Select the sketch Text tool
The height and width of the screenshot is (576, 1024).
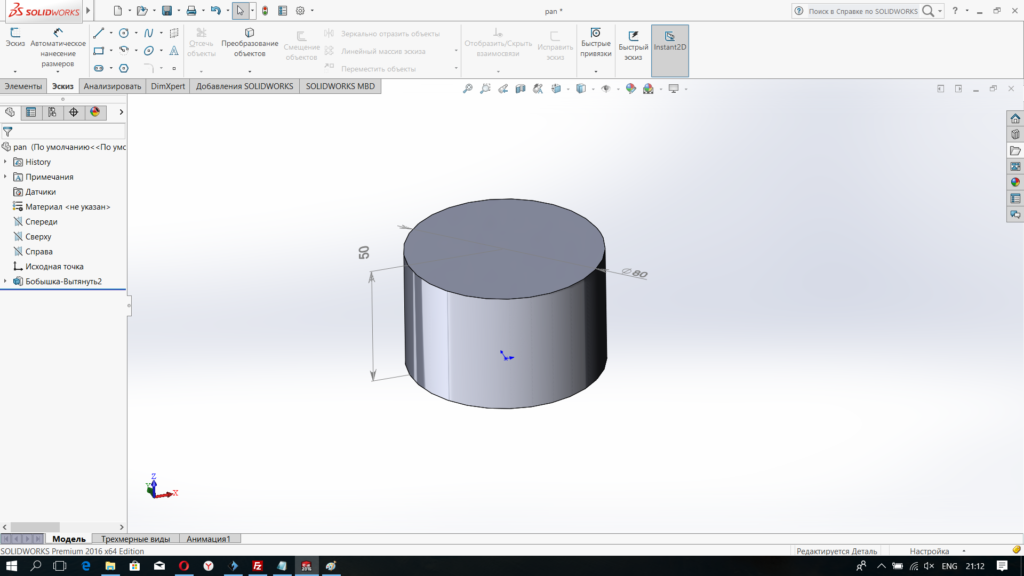(174, 50)
